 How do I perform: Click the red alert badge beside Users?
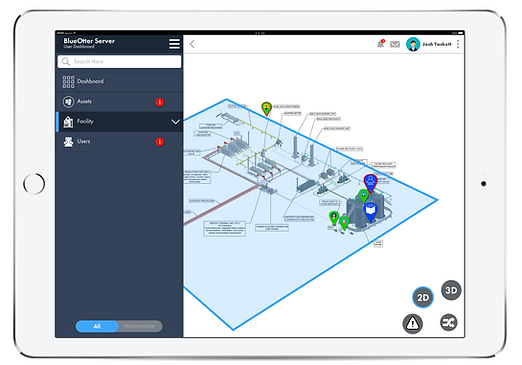pos(160,142)
